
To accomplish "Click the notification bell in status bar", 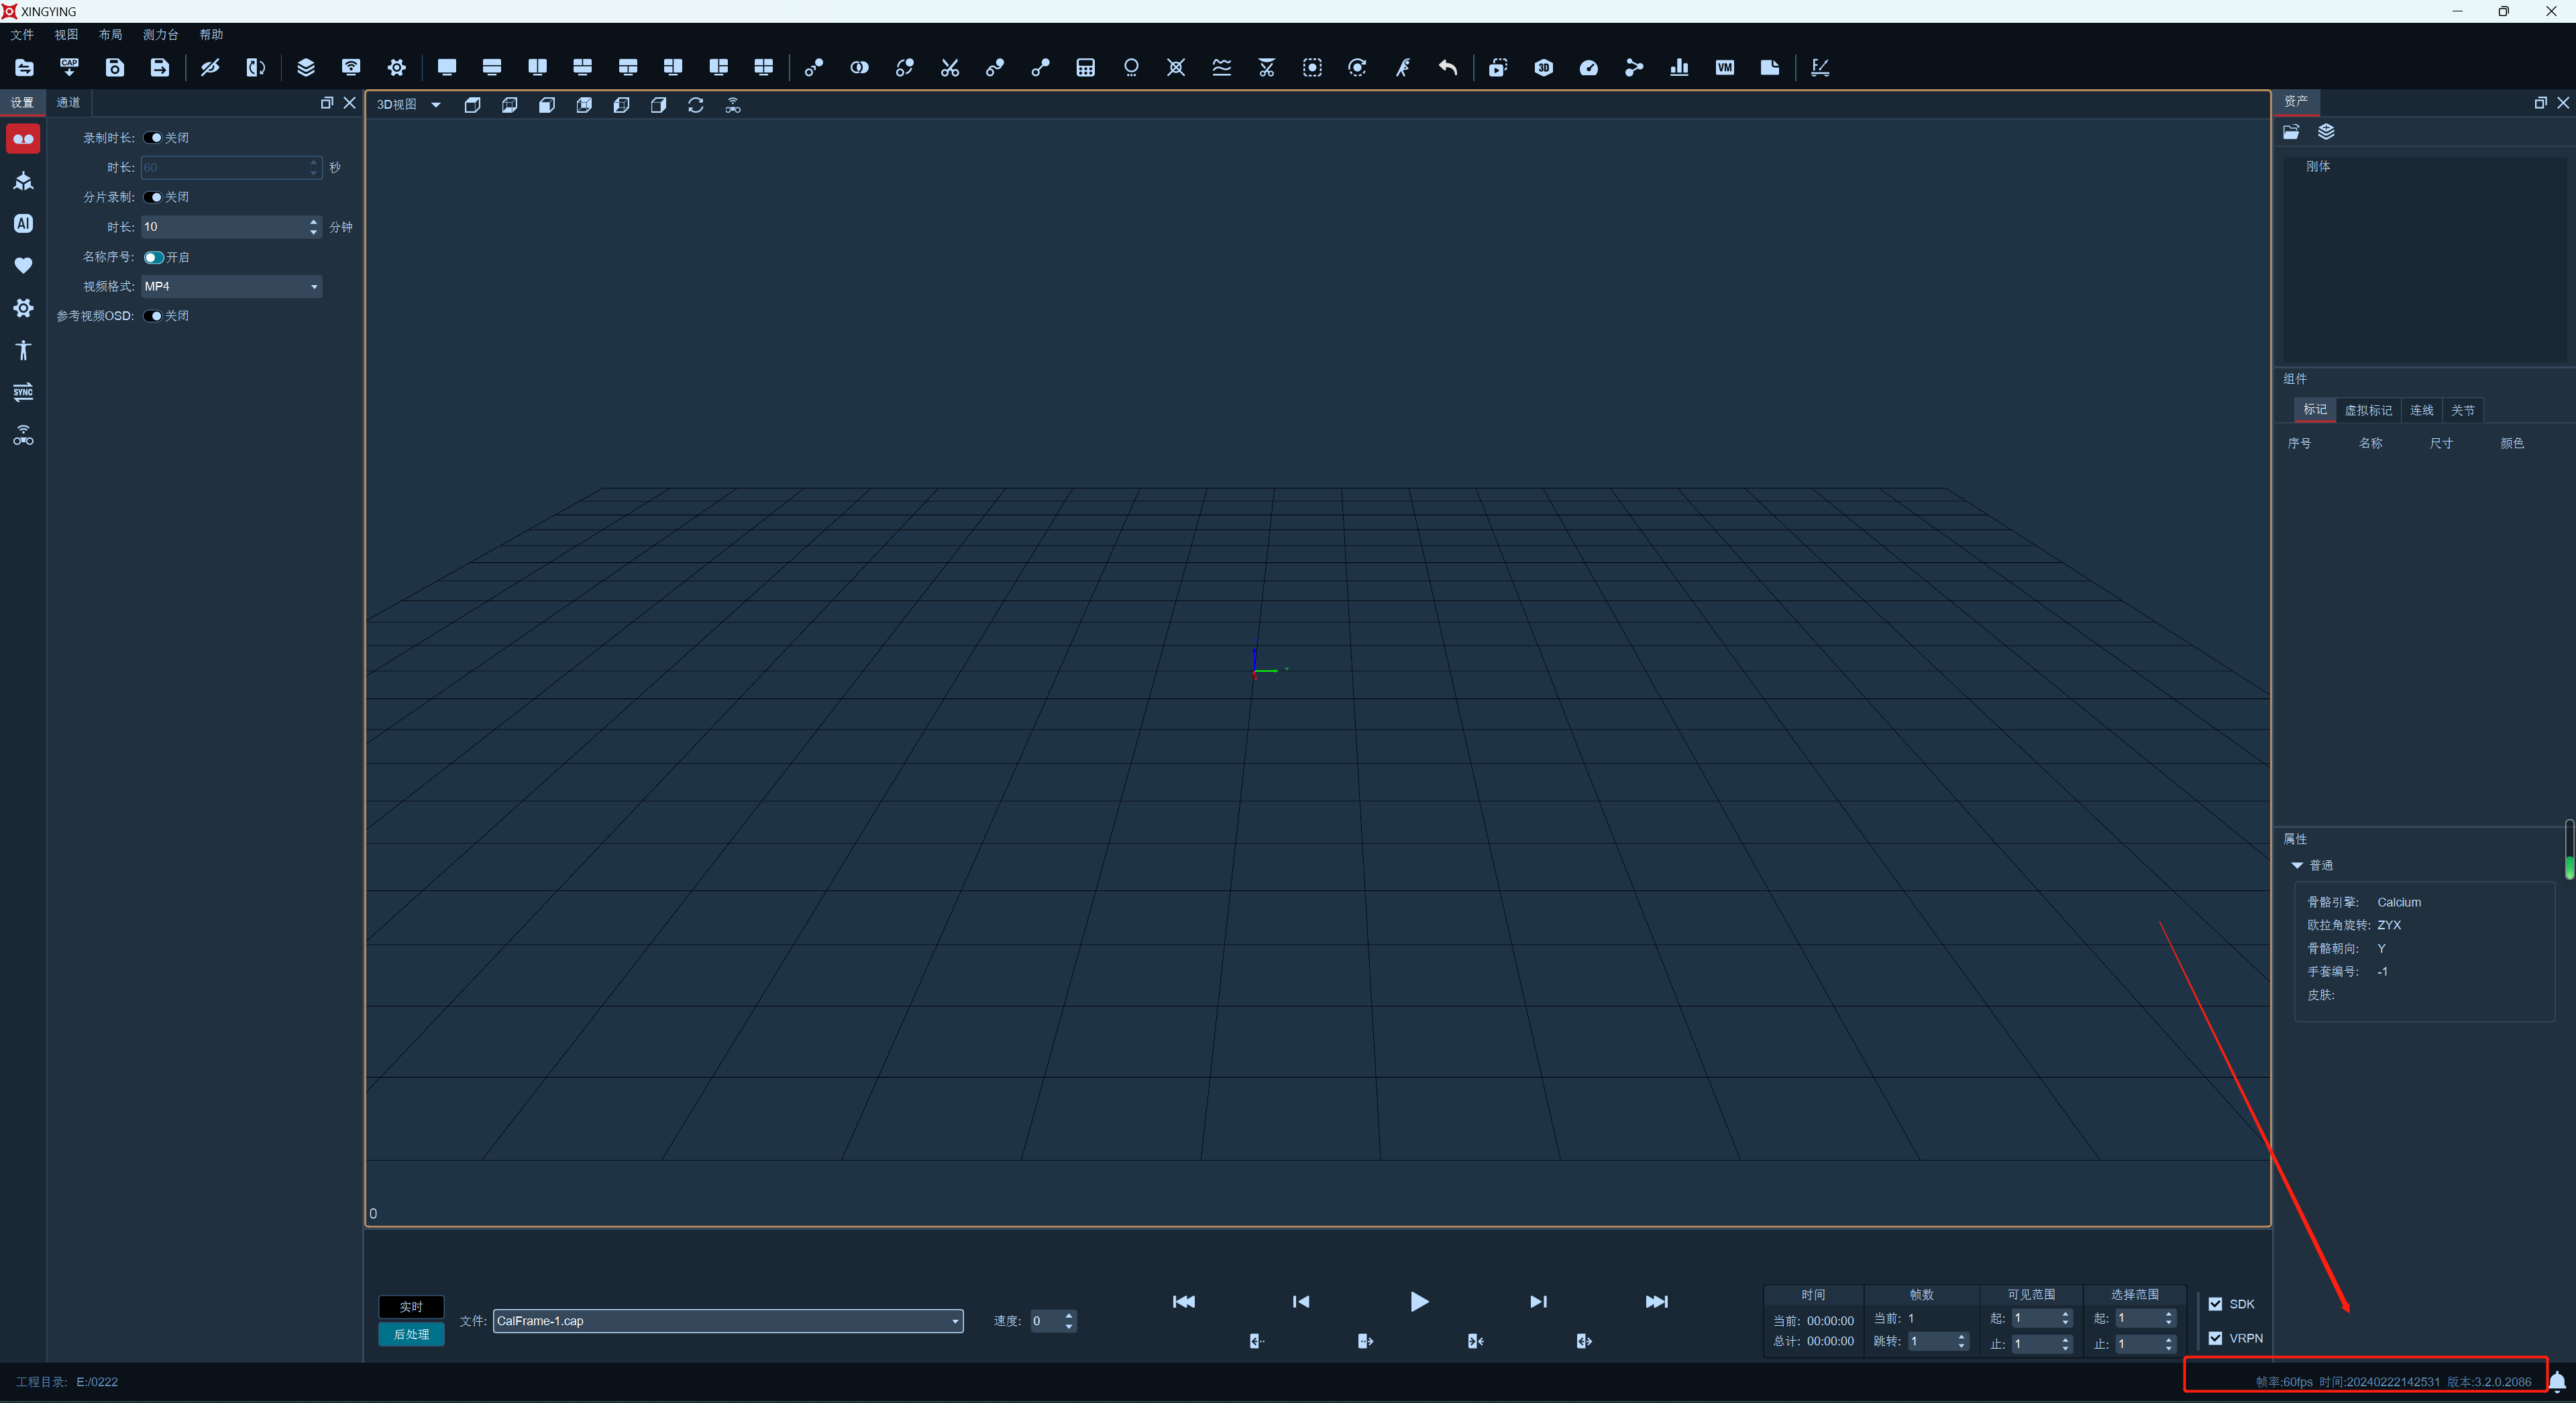I will pyautogui.click(x=2557, y=1382).
